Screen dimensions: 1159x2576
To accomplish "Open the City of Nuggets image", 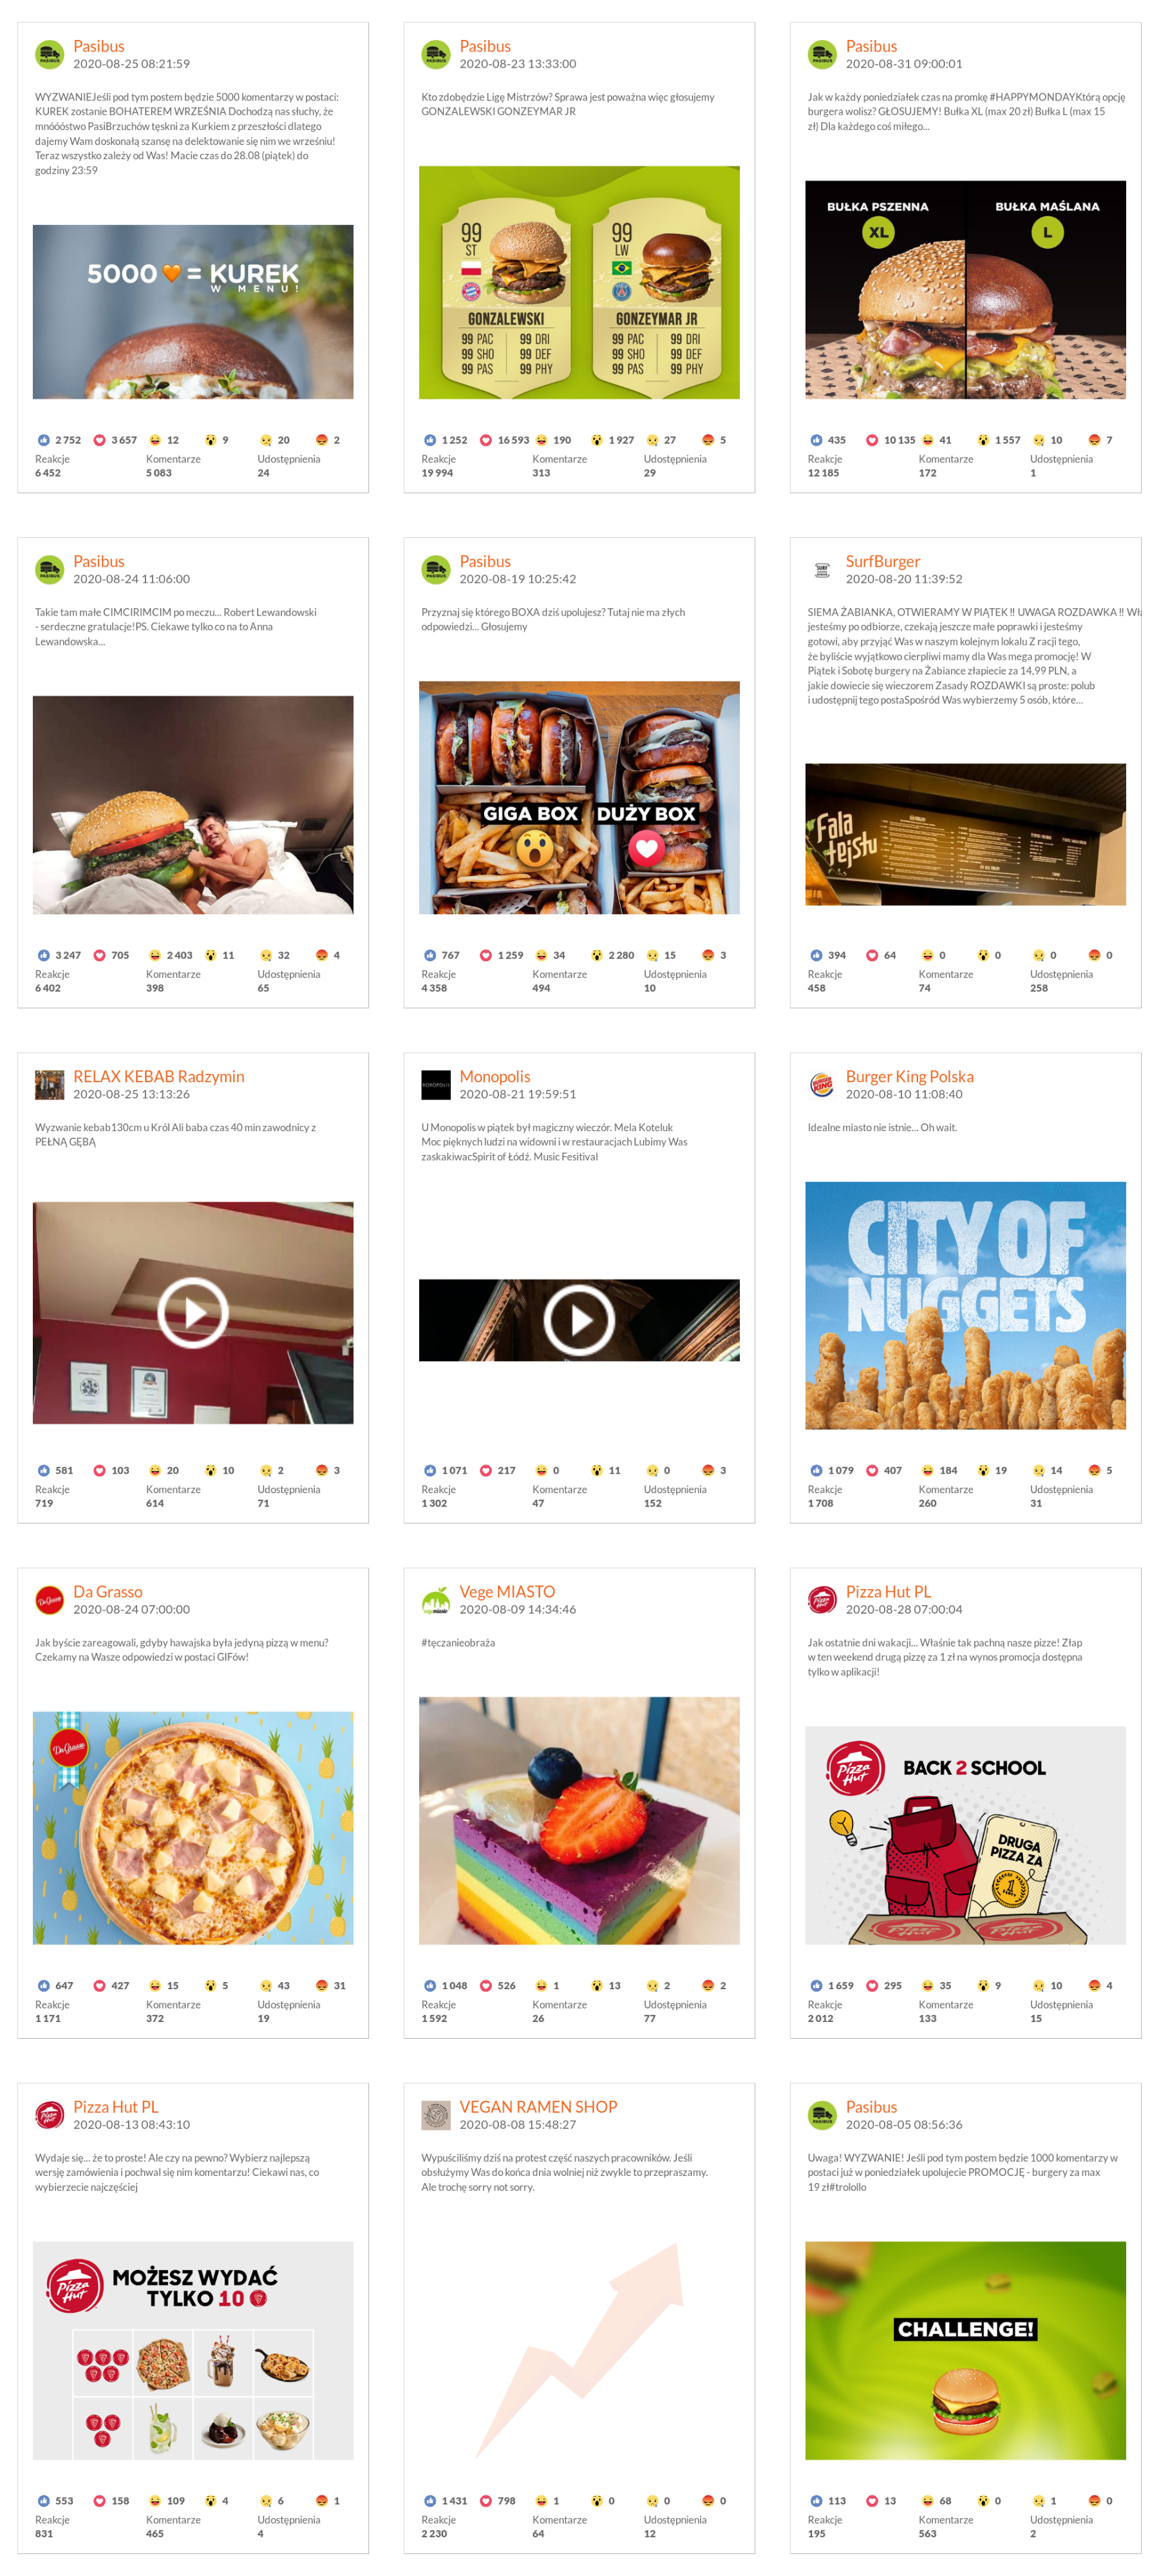I will 965,1305.
